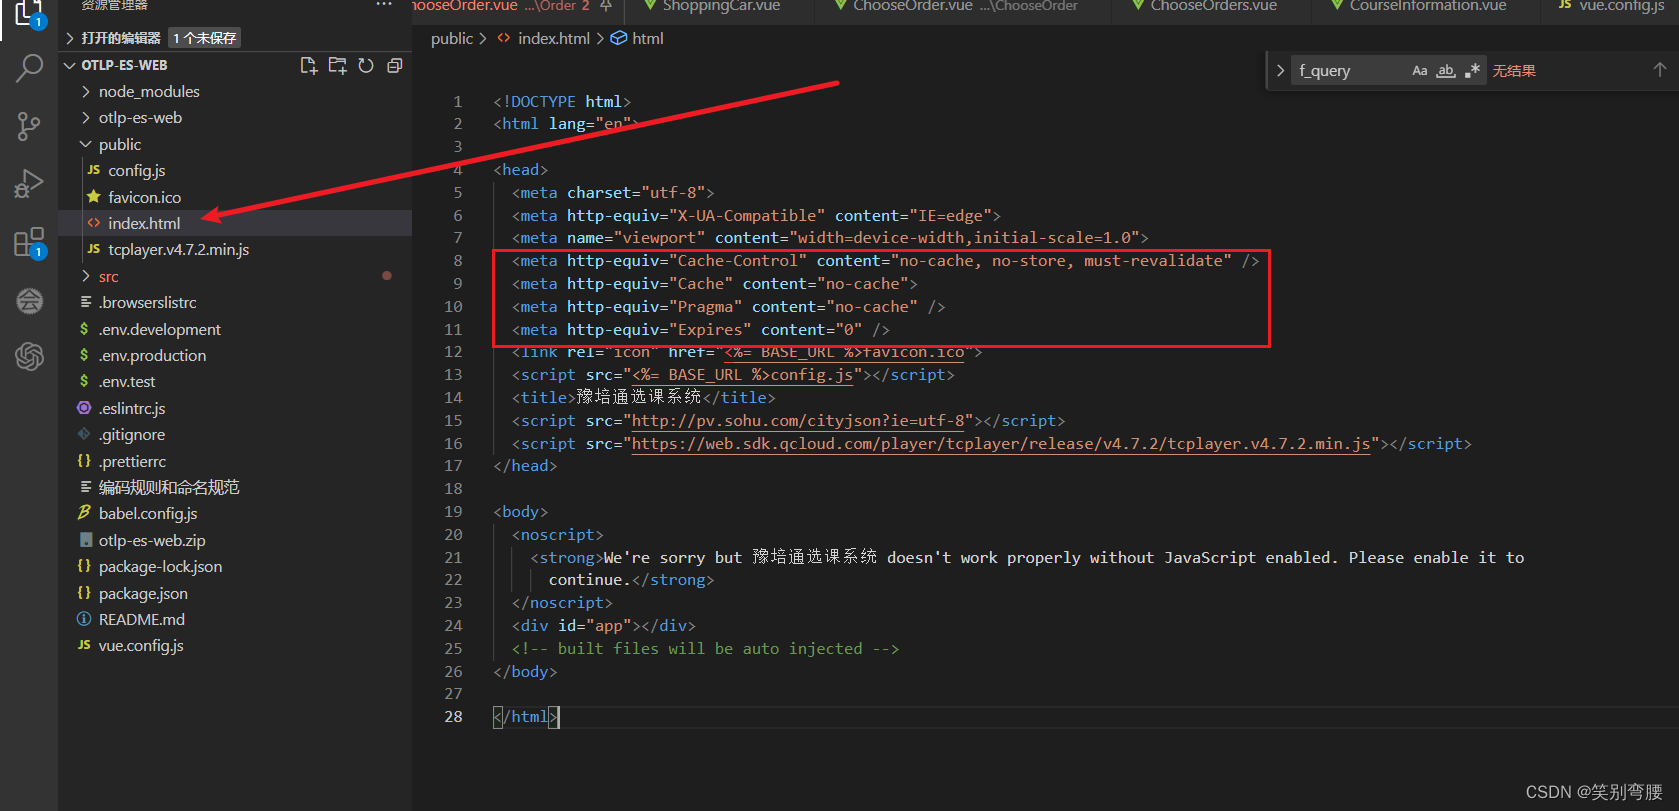
Task: Click public segment in breadcrumb
Action: 451,38
